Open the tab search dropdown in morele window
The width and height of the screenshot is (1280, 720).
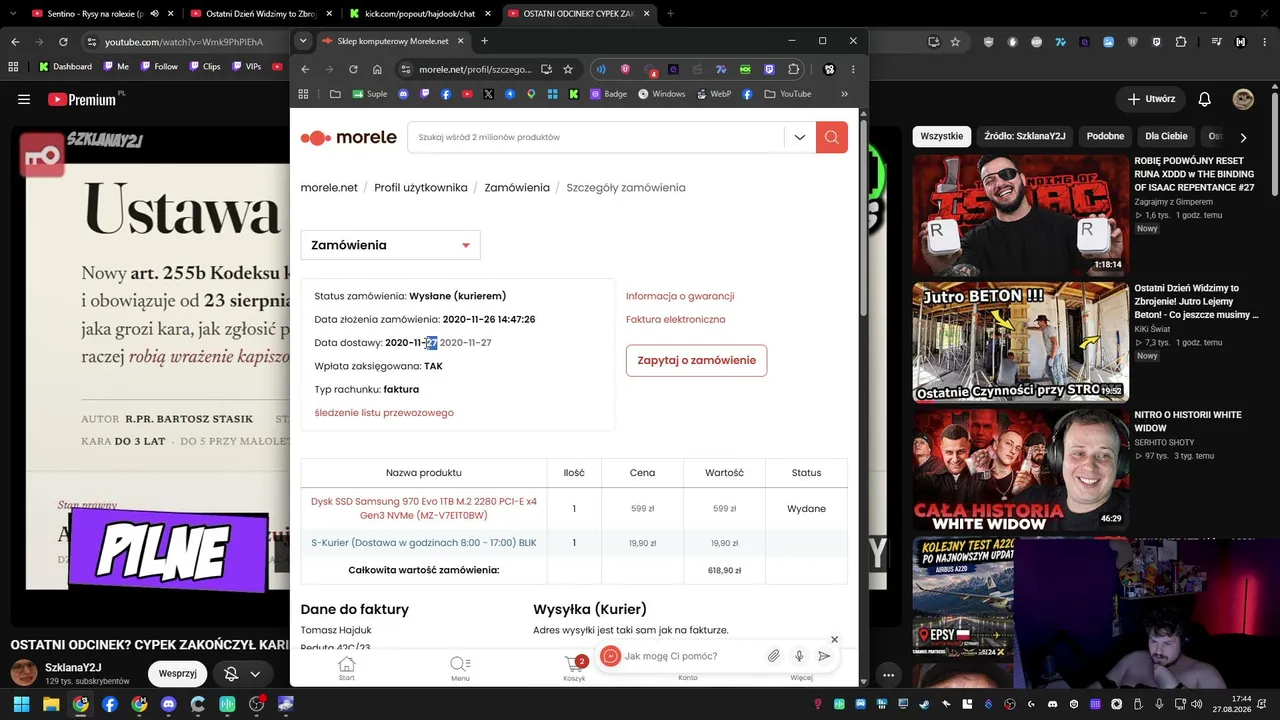[x=304, y=41]
